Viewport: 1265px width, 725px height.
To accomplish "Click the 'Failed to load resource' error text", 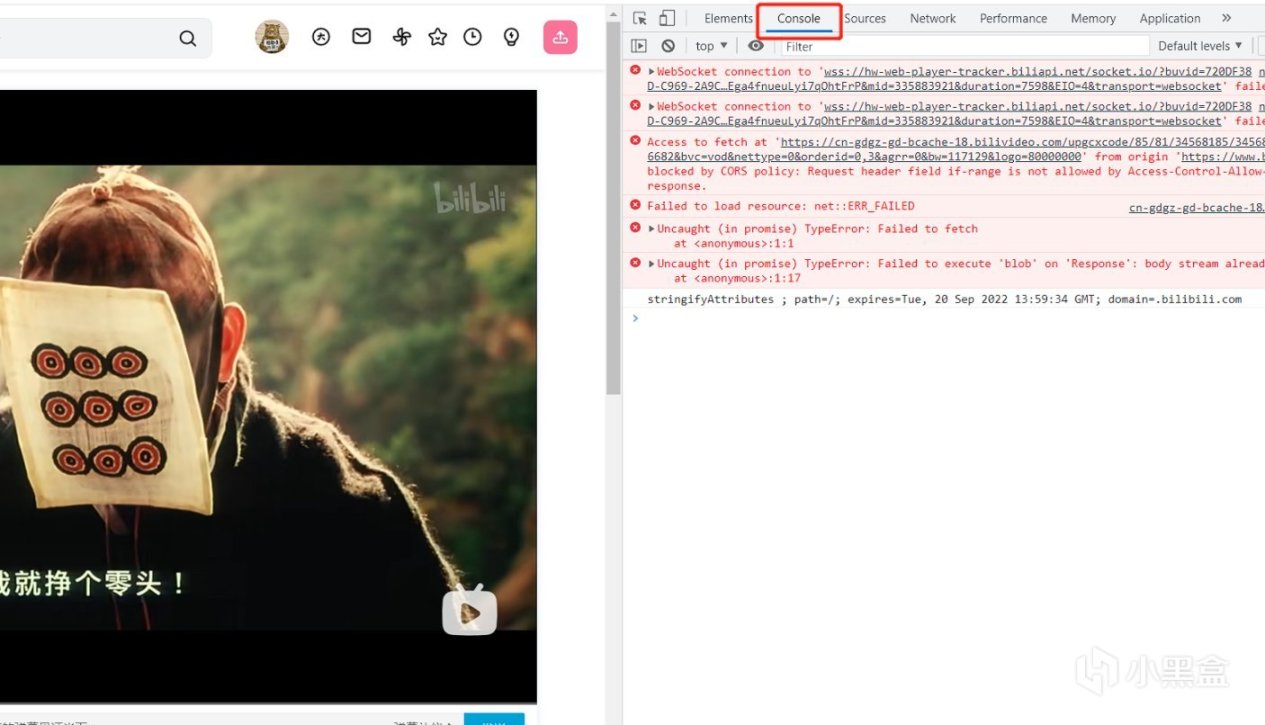I will [780, 206].
